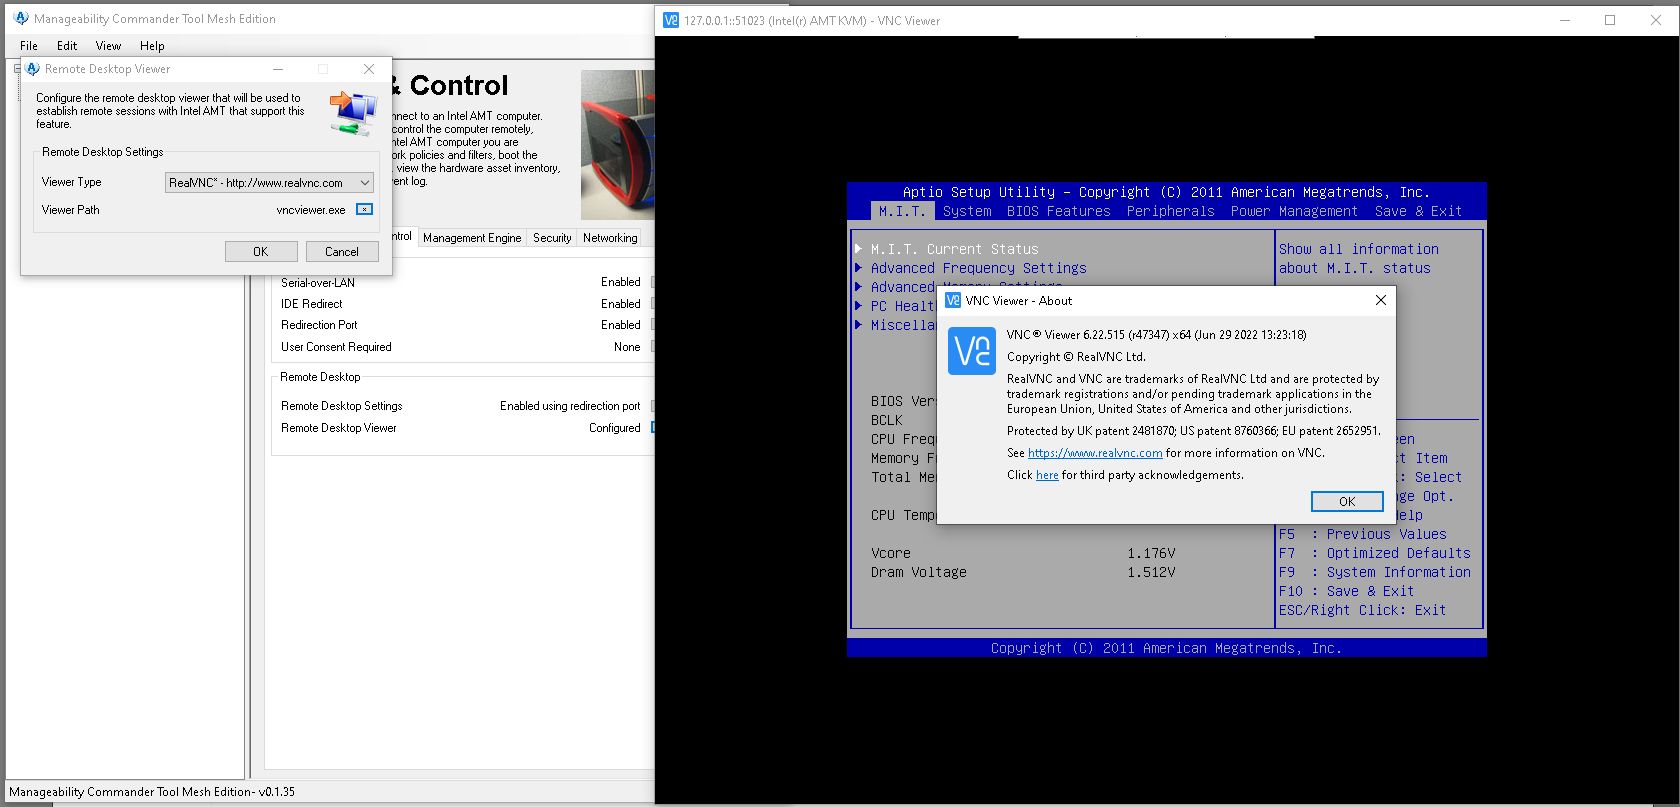Click M.I.T. Current Status entry
The height and width of the screenshot is (807, 1680).
click(x=954, y=249)
